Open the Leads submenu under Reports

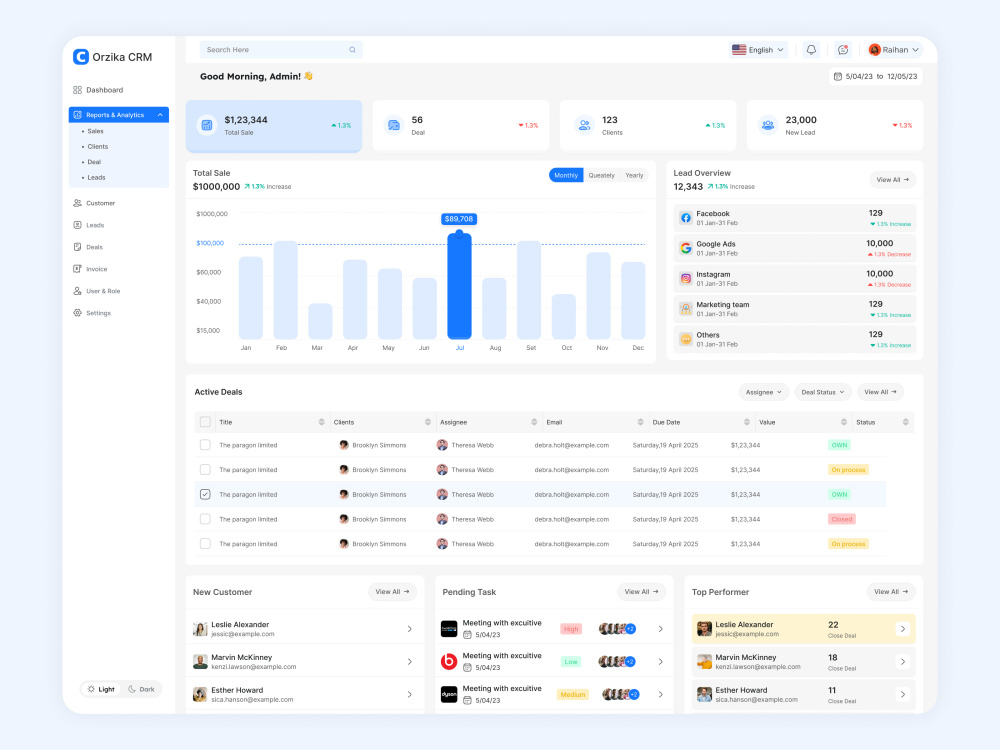click(96, 178)
